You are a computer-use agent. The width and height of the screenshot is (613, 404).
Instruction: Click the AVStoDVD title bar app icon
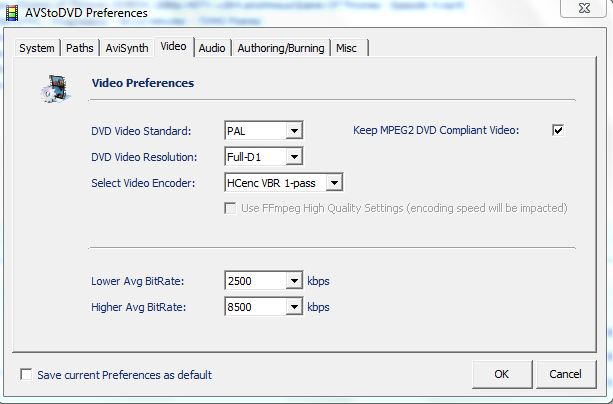12,12
